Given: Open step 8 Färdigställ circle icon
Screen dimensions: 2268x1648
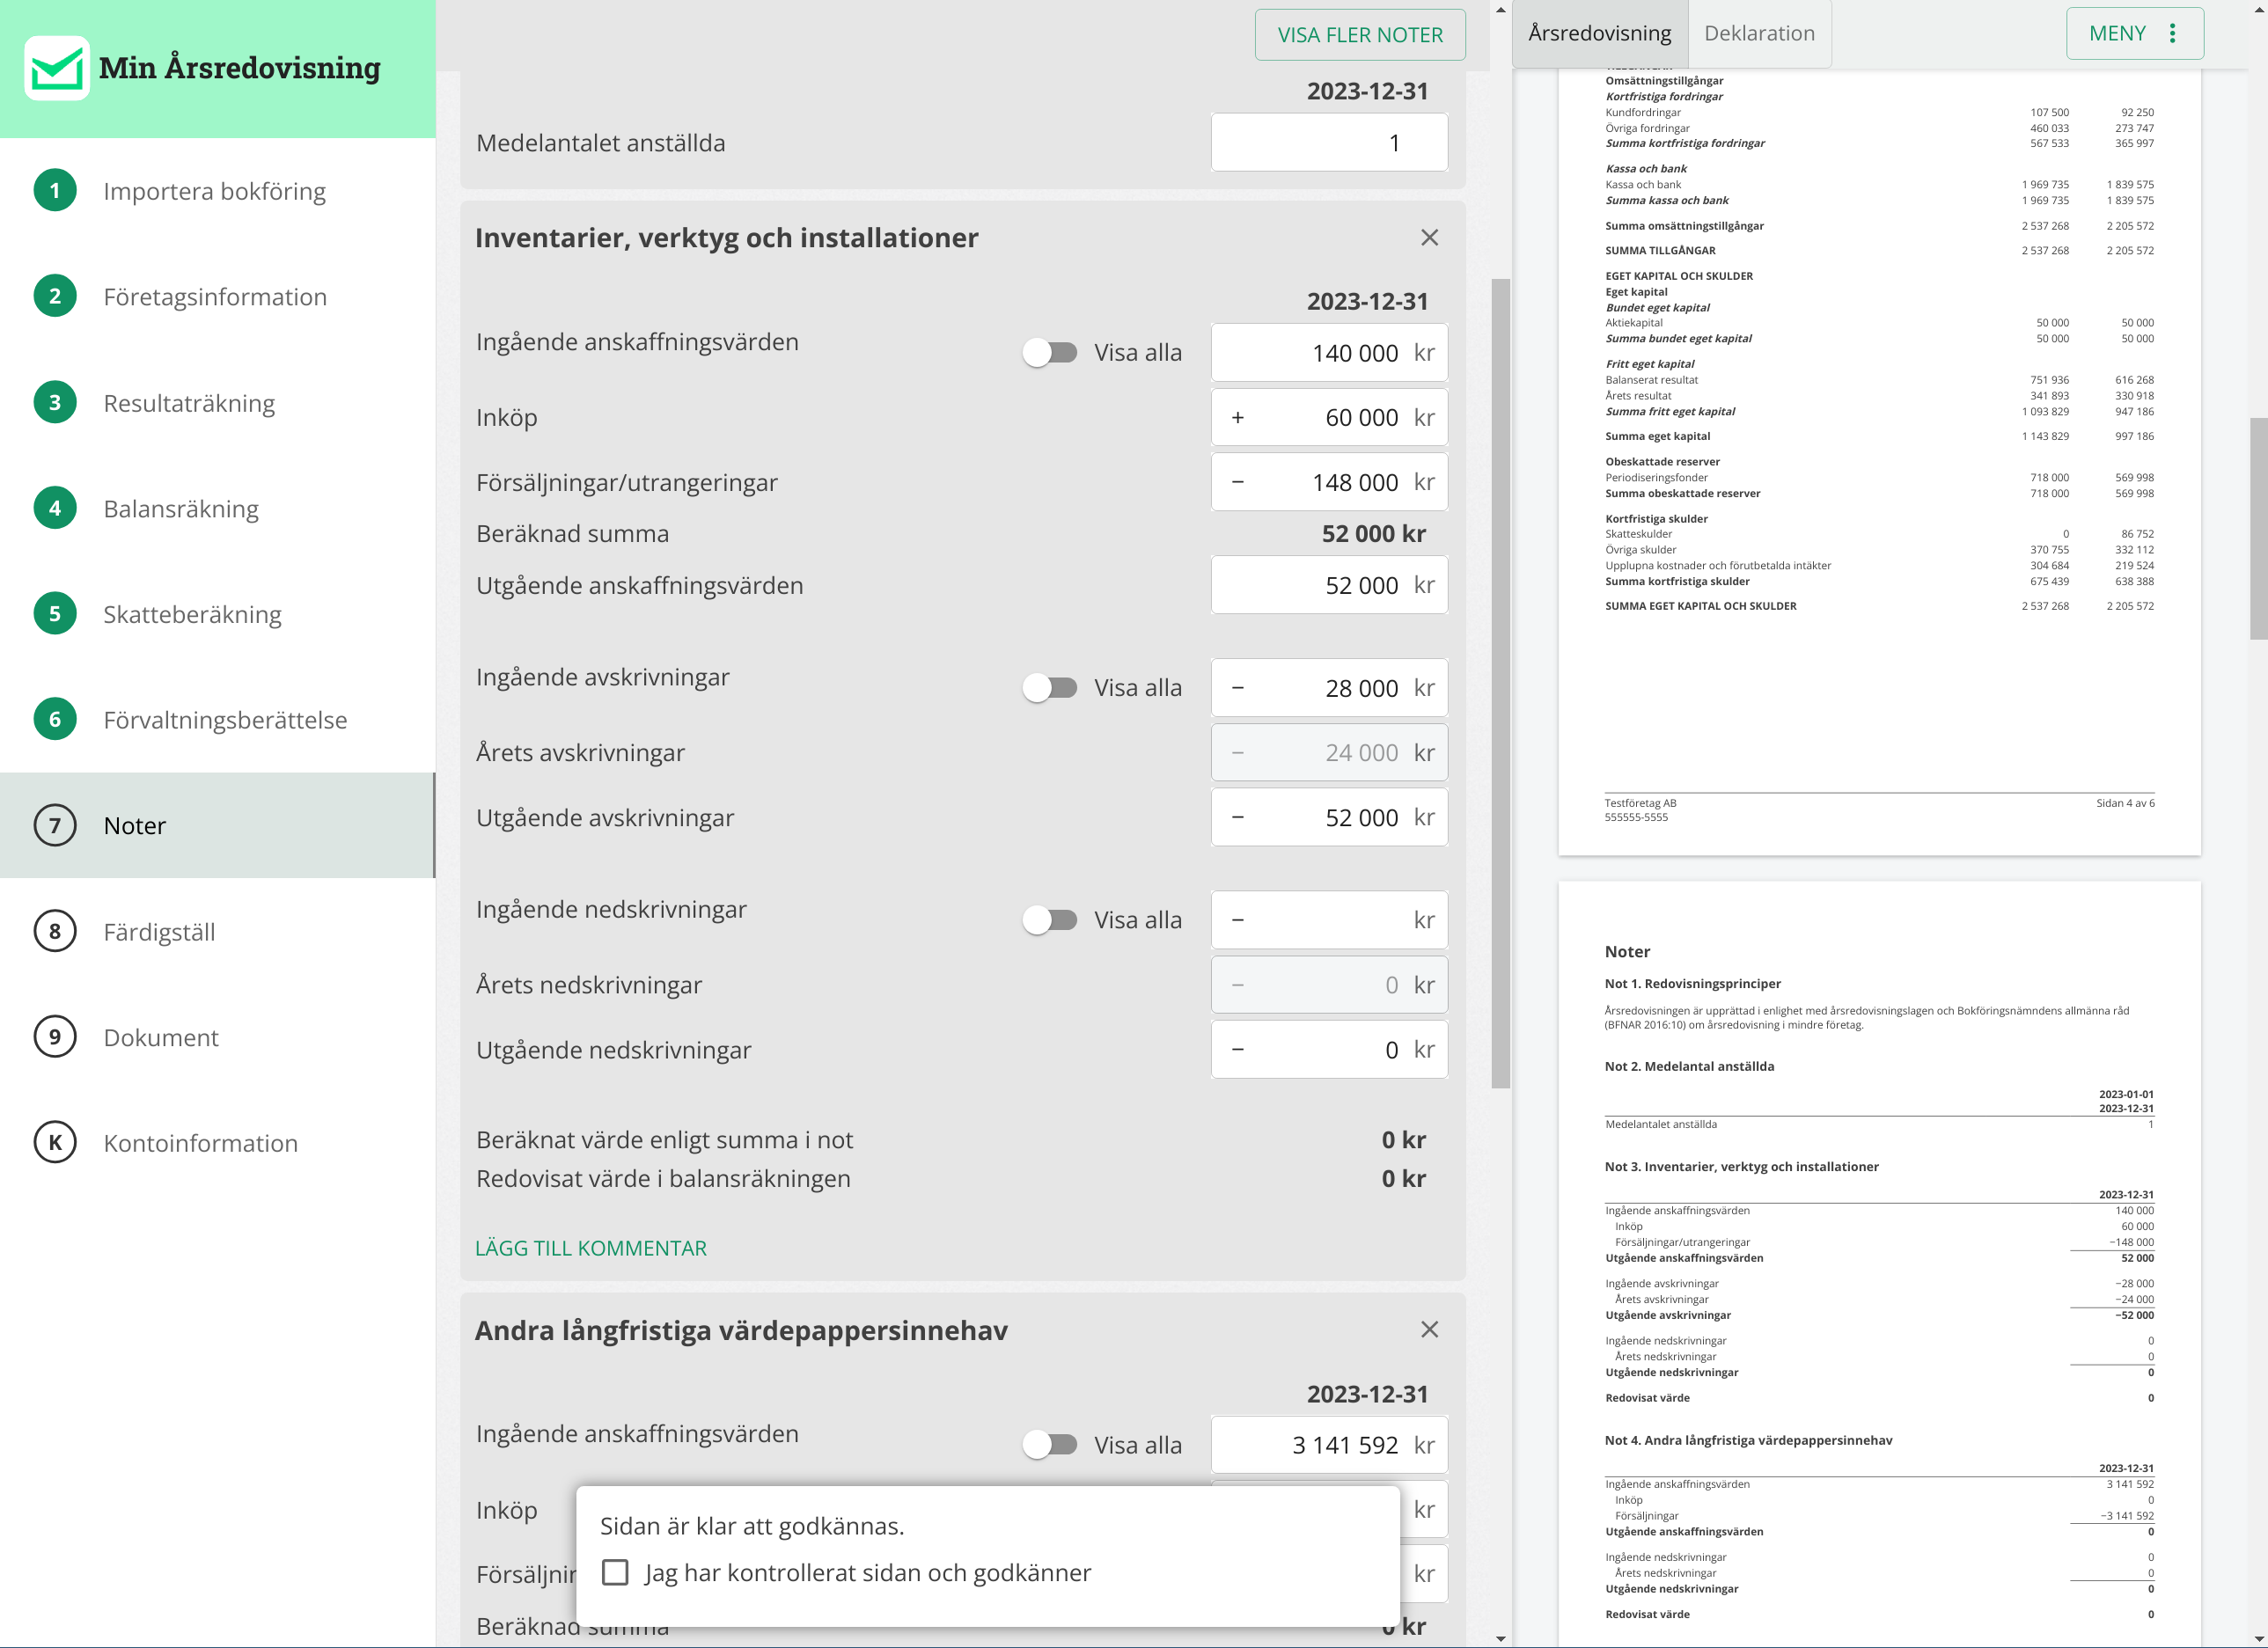Looking at the screenshot, I should click(55, 931).
